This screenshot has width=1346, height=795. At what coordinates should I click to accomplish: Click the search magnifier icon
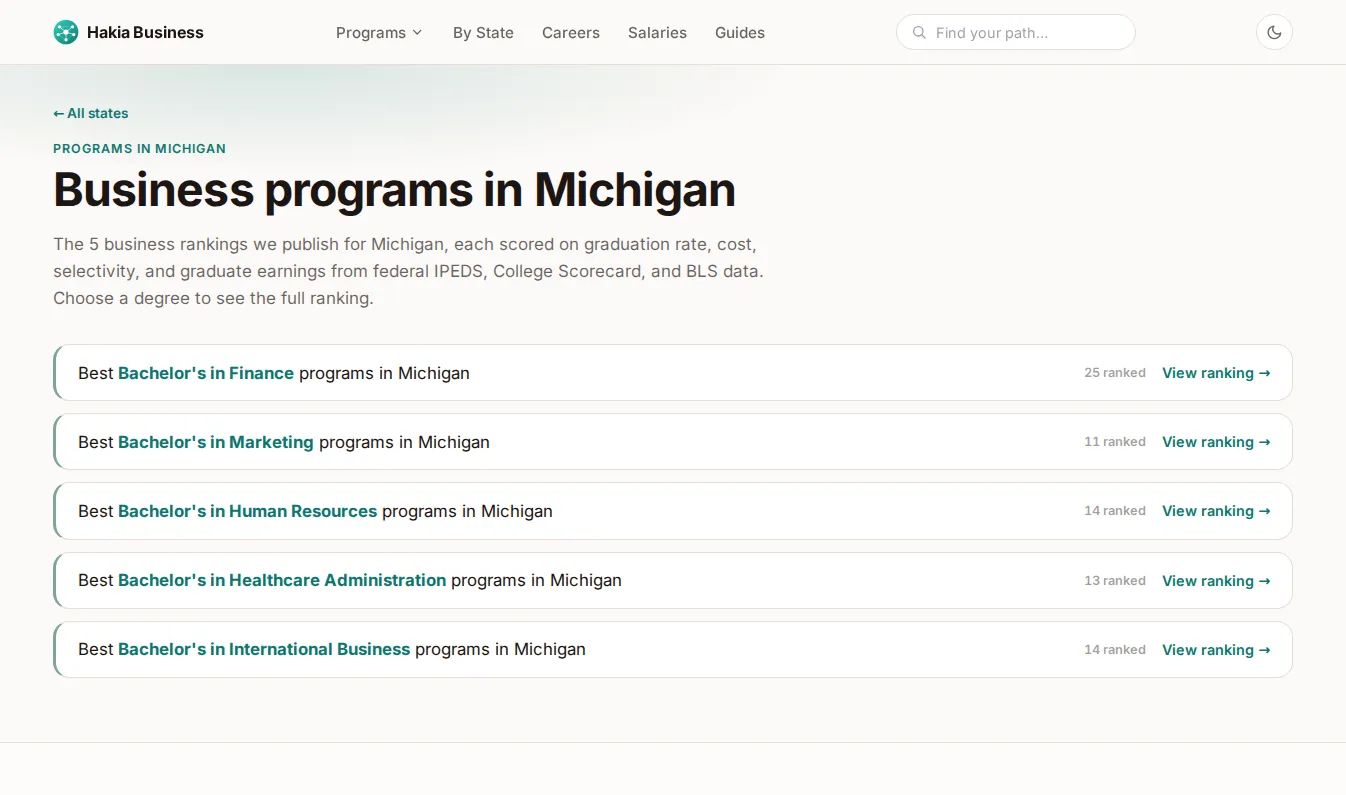(919, 32)
